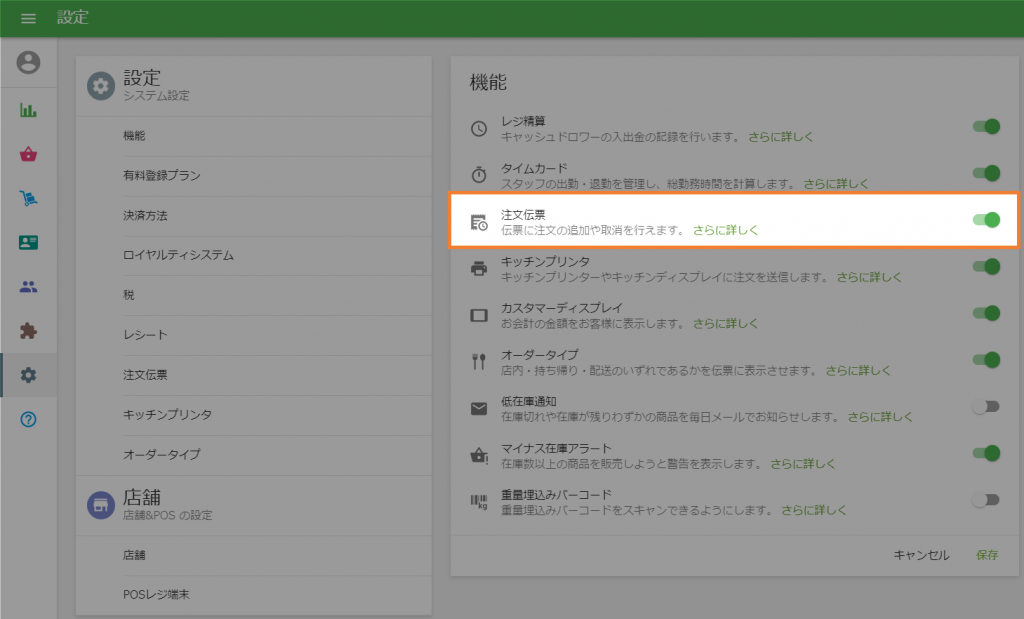
Task: Select the settings gear sidebar icon
Action: click(x=29, y=375)
